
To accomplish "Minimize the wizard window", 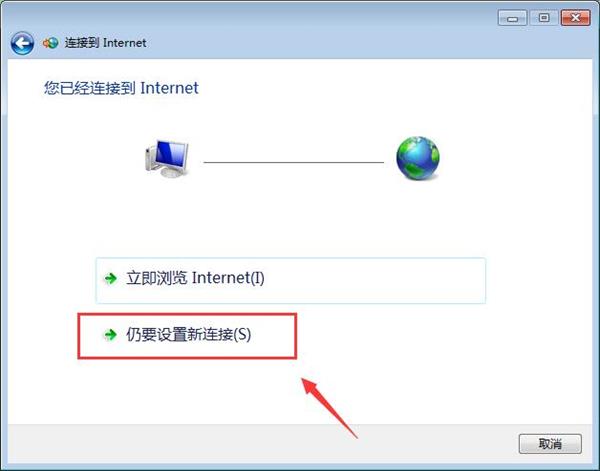I will pyautogui.click(x=512, y=18).
